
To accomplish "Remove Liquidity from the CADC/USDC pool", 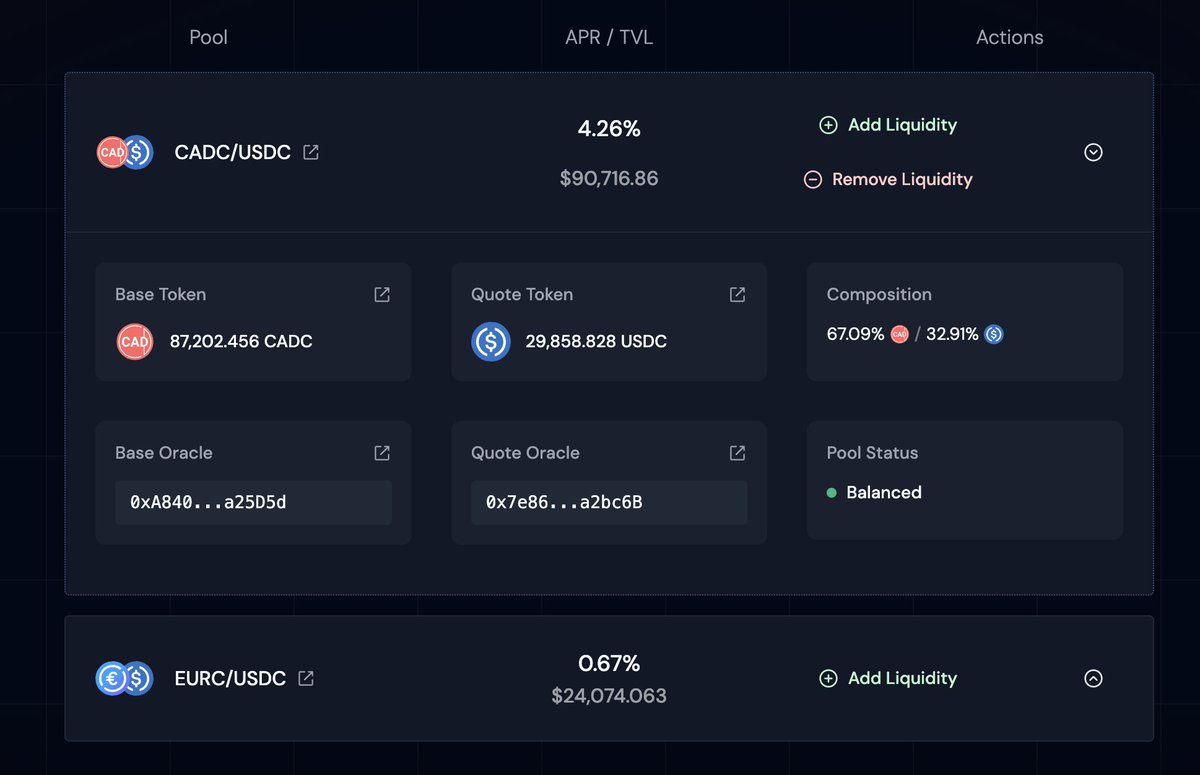I will click(x=888, y=179).
